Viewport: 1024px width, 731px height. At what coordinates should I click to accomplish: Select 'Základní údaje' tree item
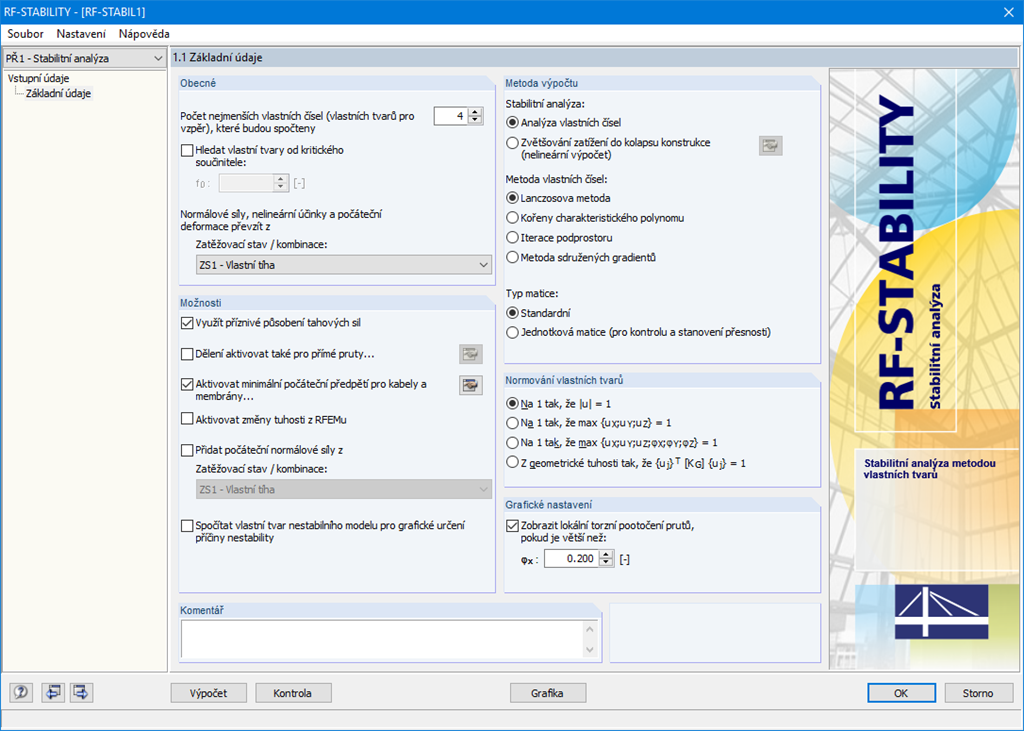(59, 93)
